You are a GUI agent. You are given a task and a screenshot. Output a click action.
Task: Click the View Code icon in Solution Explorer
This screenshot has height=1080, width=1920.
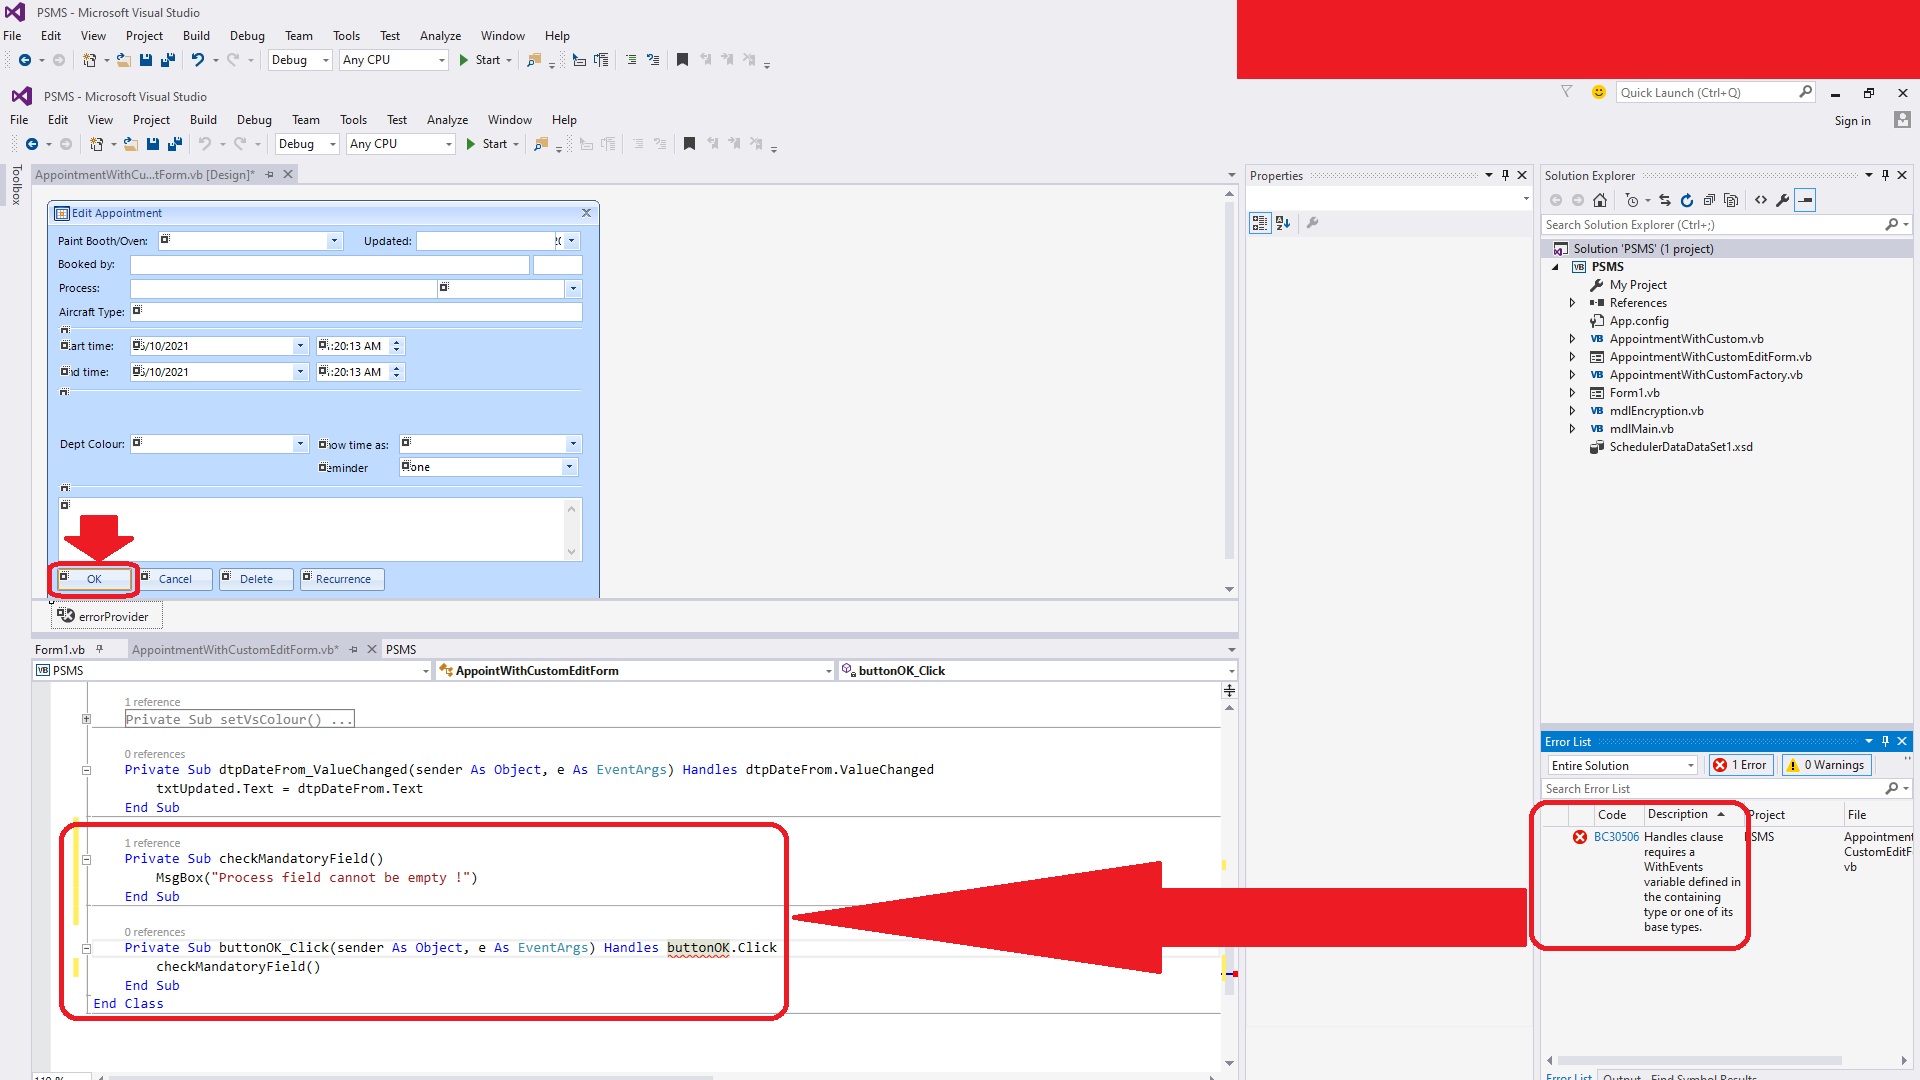(x=1761, y=200)
